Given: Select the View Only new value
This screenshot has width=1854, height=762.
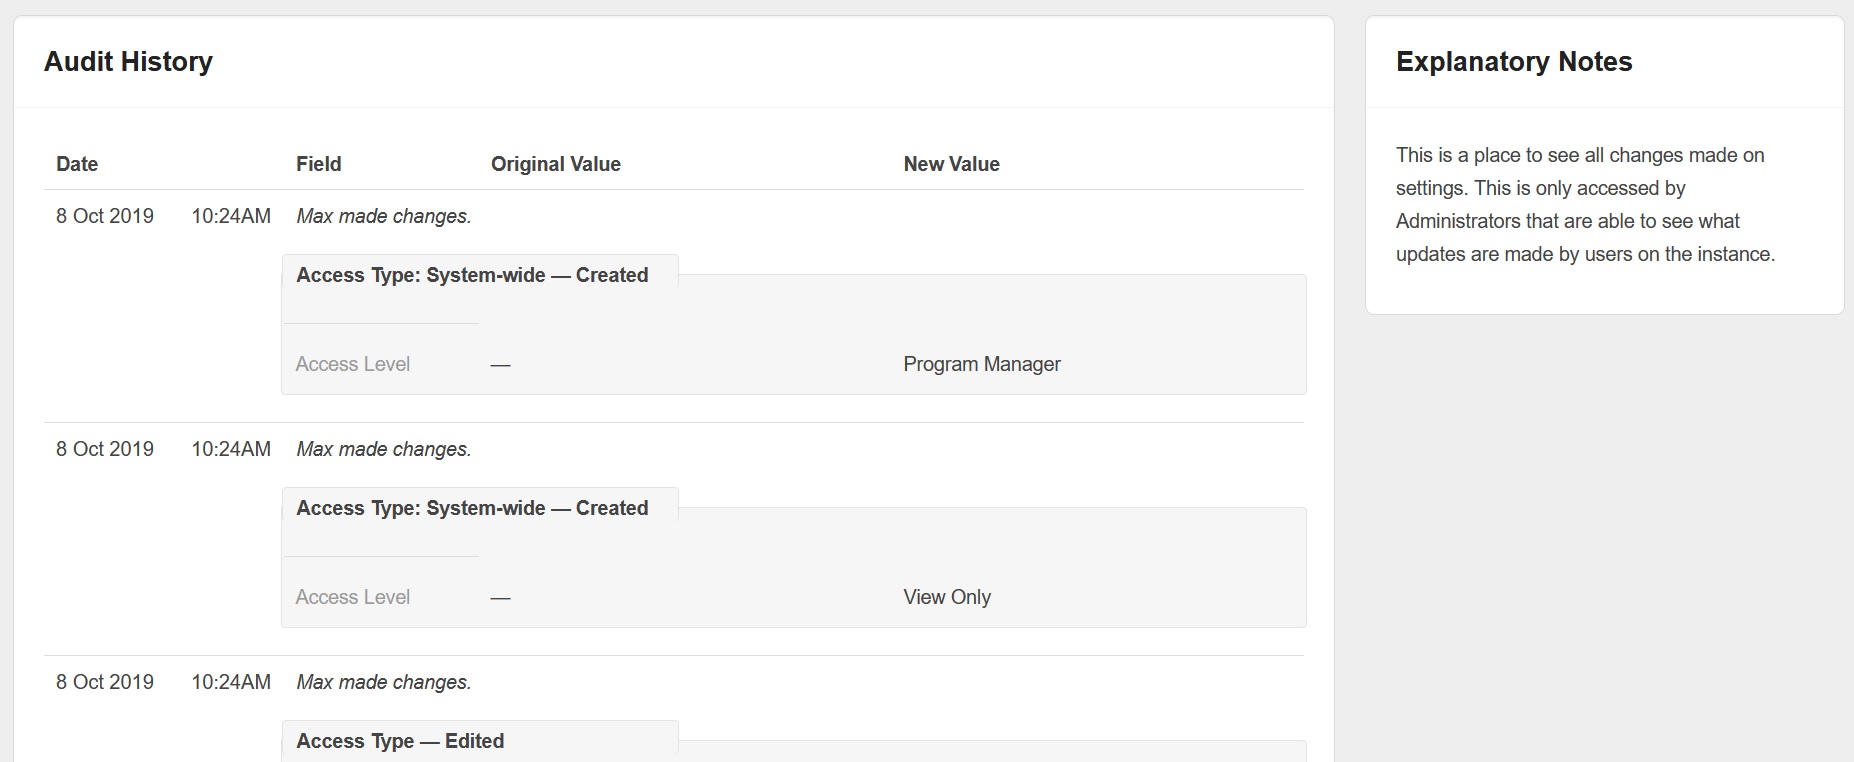Looking at the screenshot, I should click(x=946, y=597).
